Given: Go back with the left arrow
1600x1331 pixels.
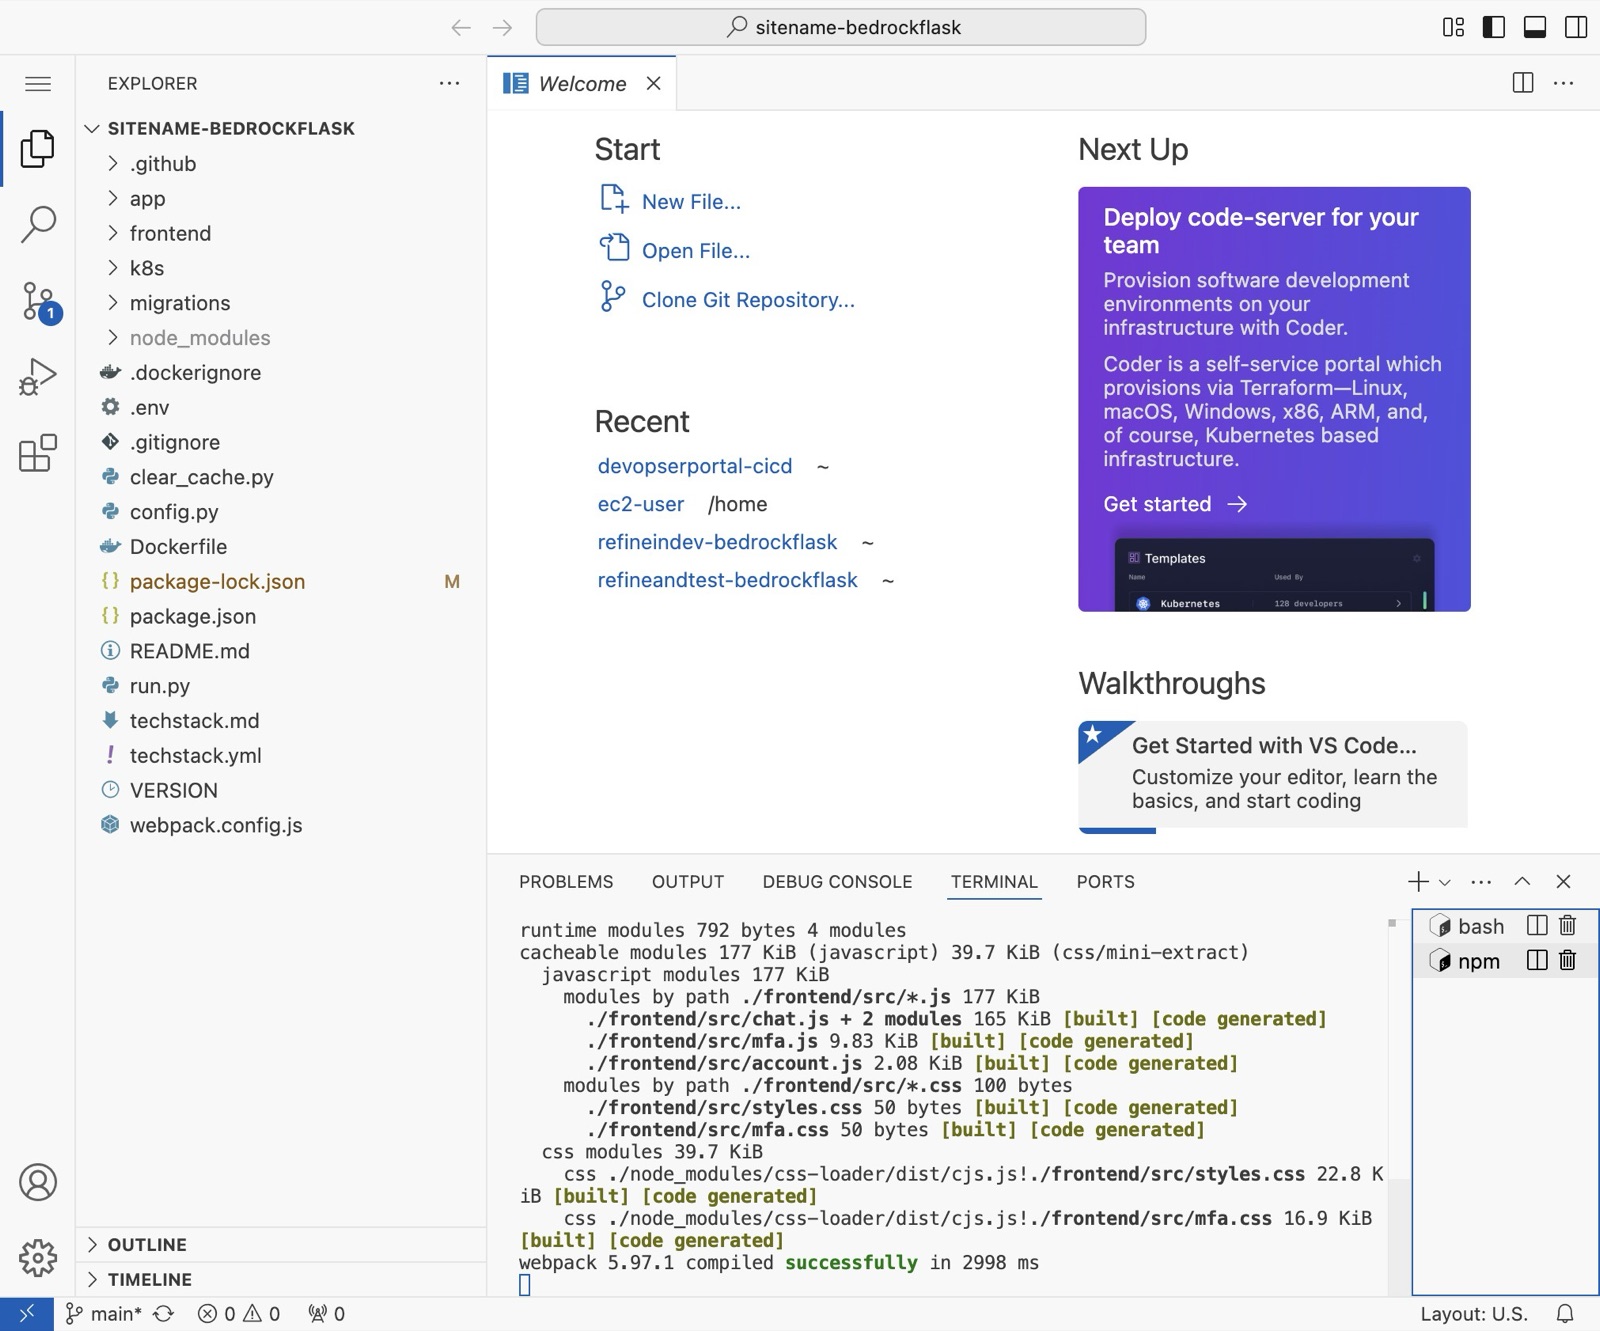Looking at the screenshot, I should [460, 27].
